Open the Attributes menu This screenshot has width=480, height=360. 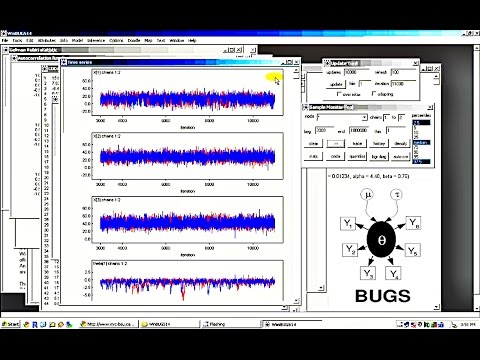[x=47, y=40]
